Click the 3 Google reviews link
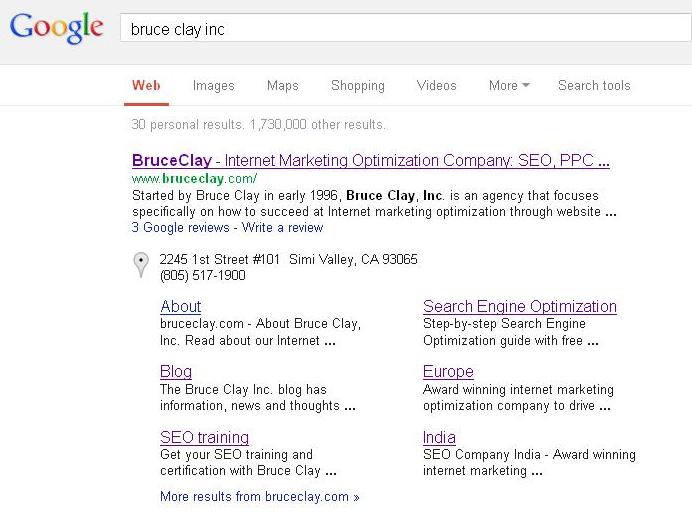This screenshot has height=519, width=692. click(x=178, y=227)
